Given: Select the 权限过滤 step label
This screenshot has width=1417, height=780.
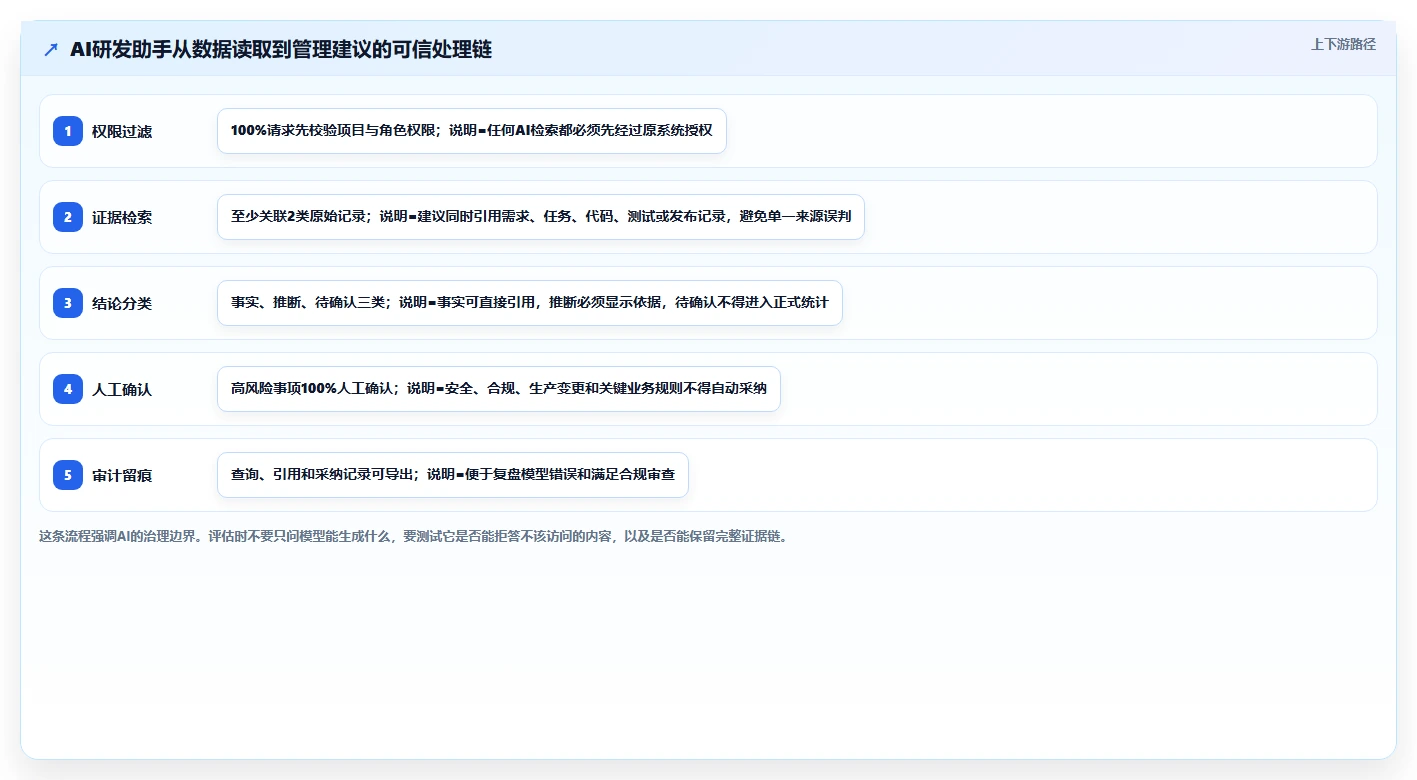Looking at the screenshot, I should pyautogui.click(x=122, y=131).
